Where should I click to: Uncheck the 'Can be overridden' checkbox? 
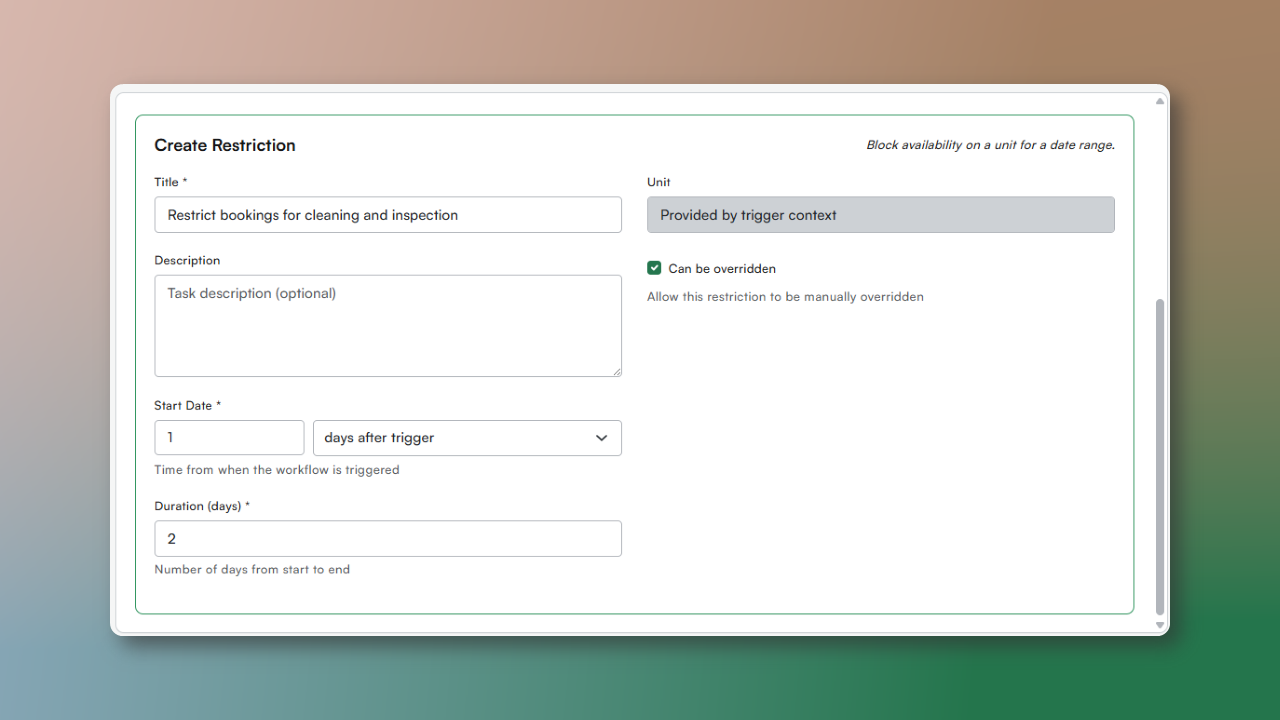click(x=654, y=268)
